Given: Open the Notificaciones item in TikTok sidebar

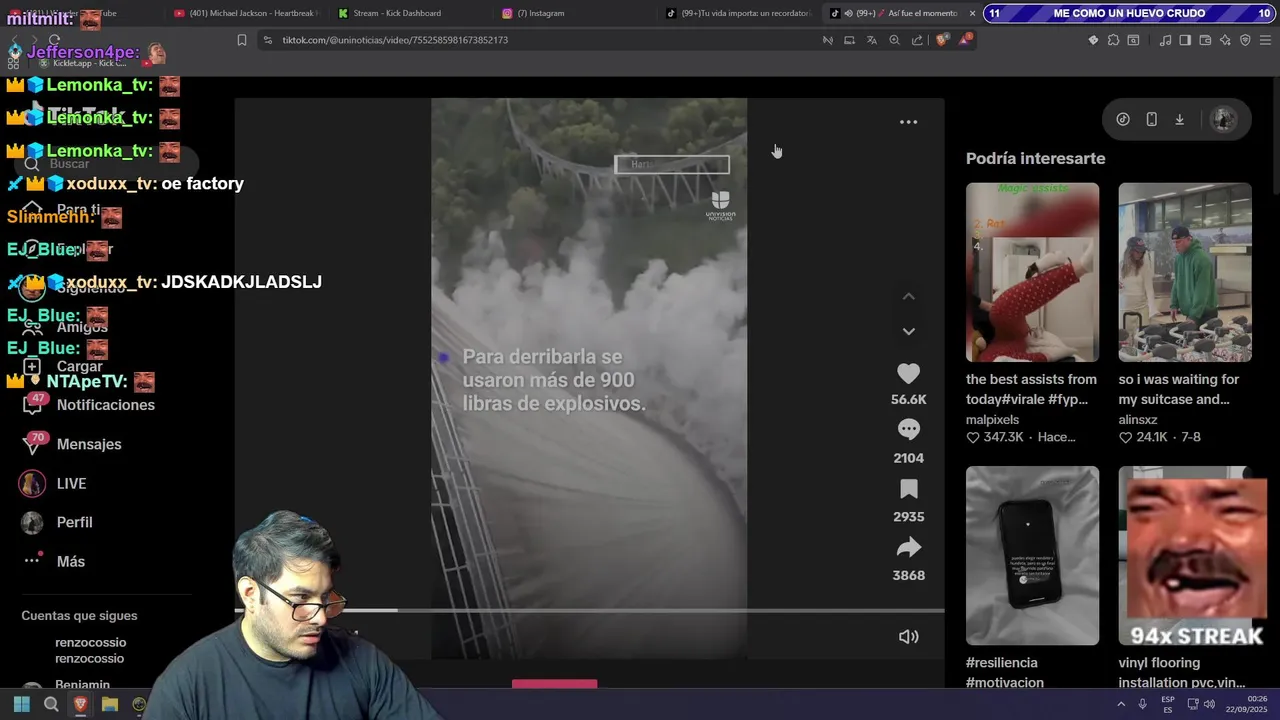Looking at the screenshot, I should click(x=105, y=405).
